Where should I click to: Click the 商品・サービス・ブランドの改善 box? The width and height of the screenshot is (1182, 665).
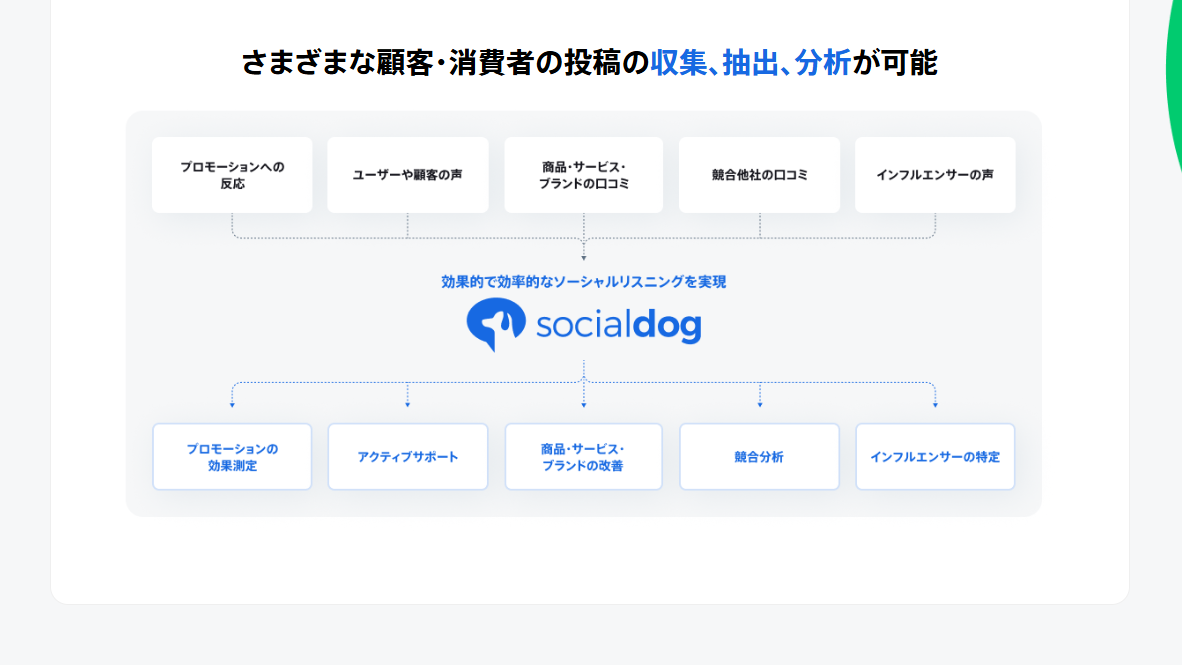(x=583, y=457)
